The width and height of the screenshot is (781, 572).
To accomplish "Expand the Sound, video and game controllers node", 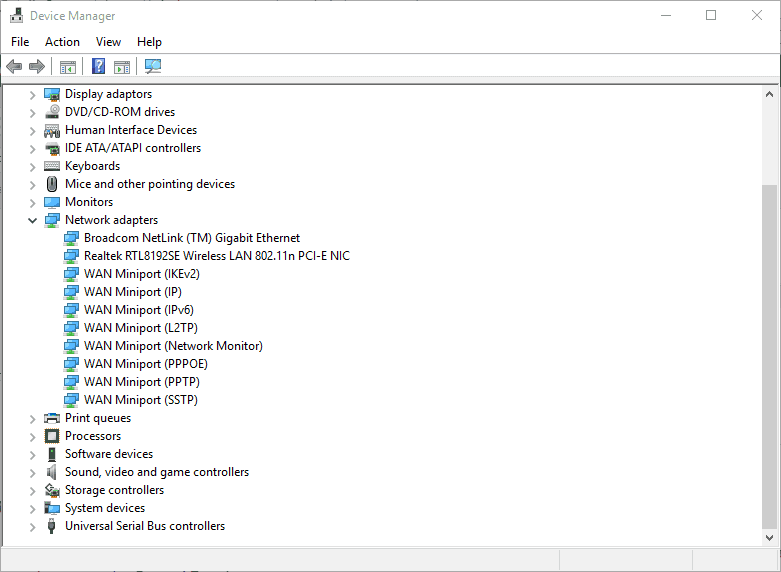I will tap(32, 472).
